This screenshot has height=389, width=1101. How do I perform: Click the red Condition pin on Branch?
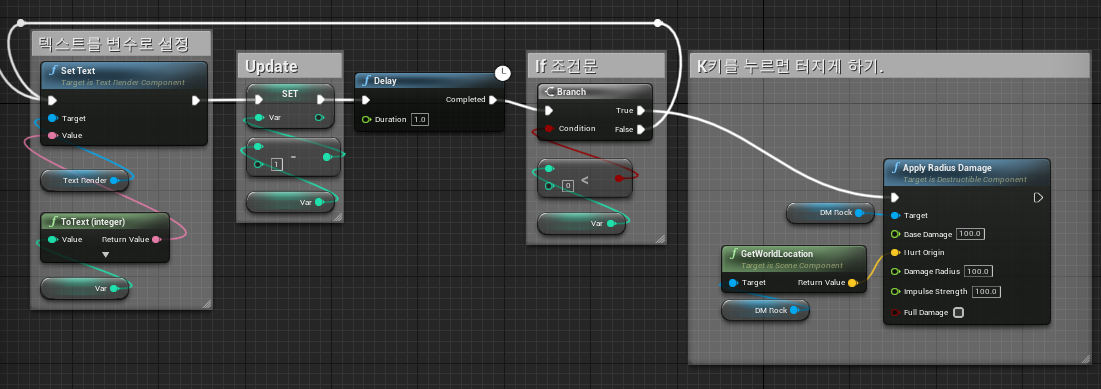pos(550,128)
